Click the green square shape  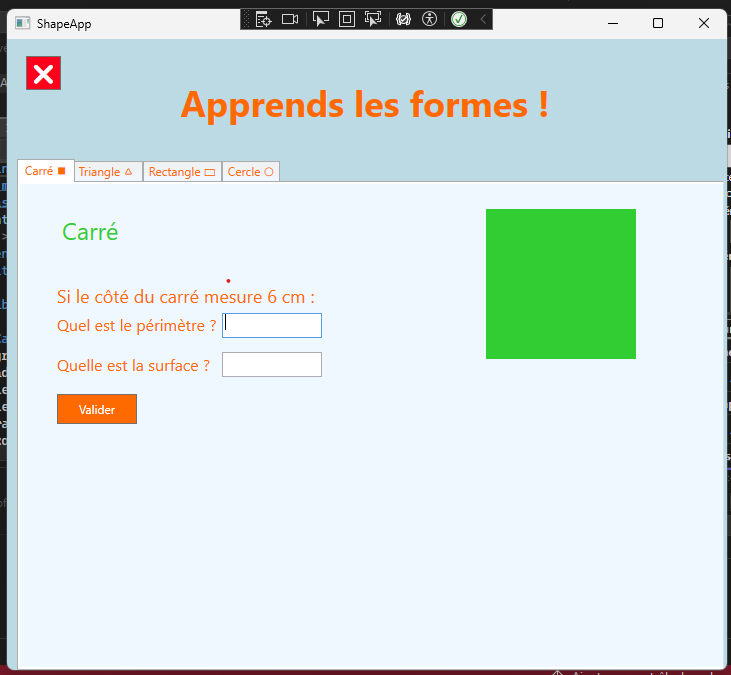(561, 284)
